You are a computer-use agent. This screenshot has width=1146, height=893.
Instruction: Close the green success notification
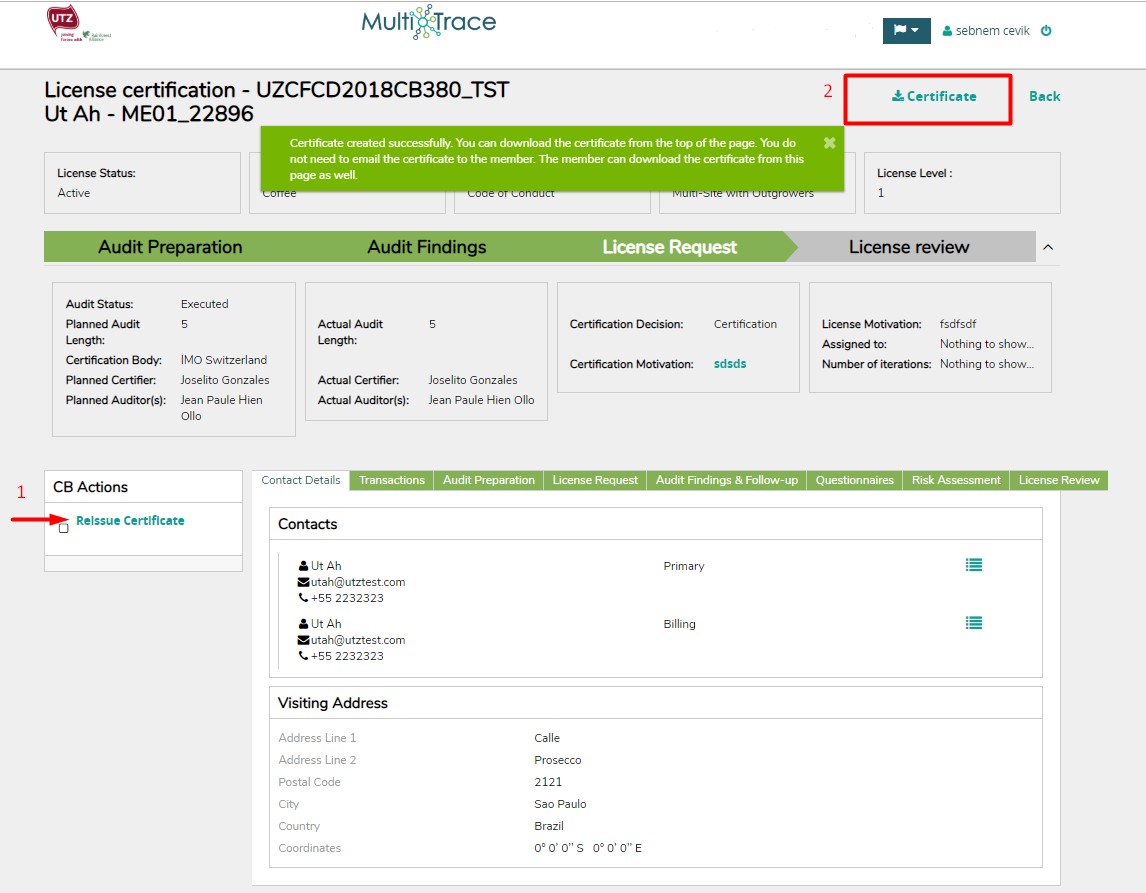829,143
